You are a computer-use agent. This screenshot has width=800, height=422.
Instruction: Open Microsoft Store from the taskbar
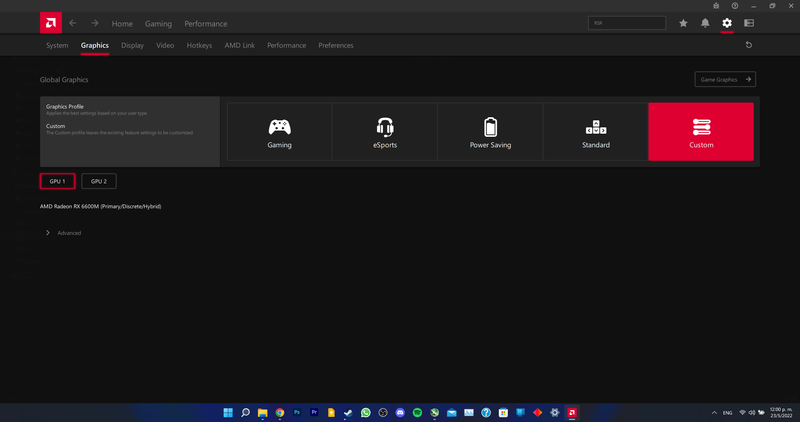(503, 412)
